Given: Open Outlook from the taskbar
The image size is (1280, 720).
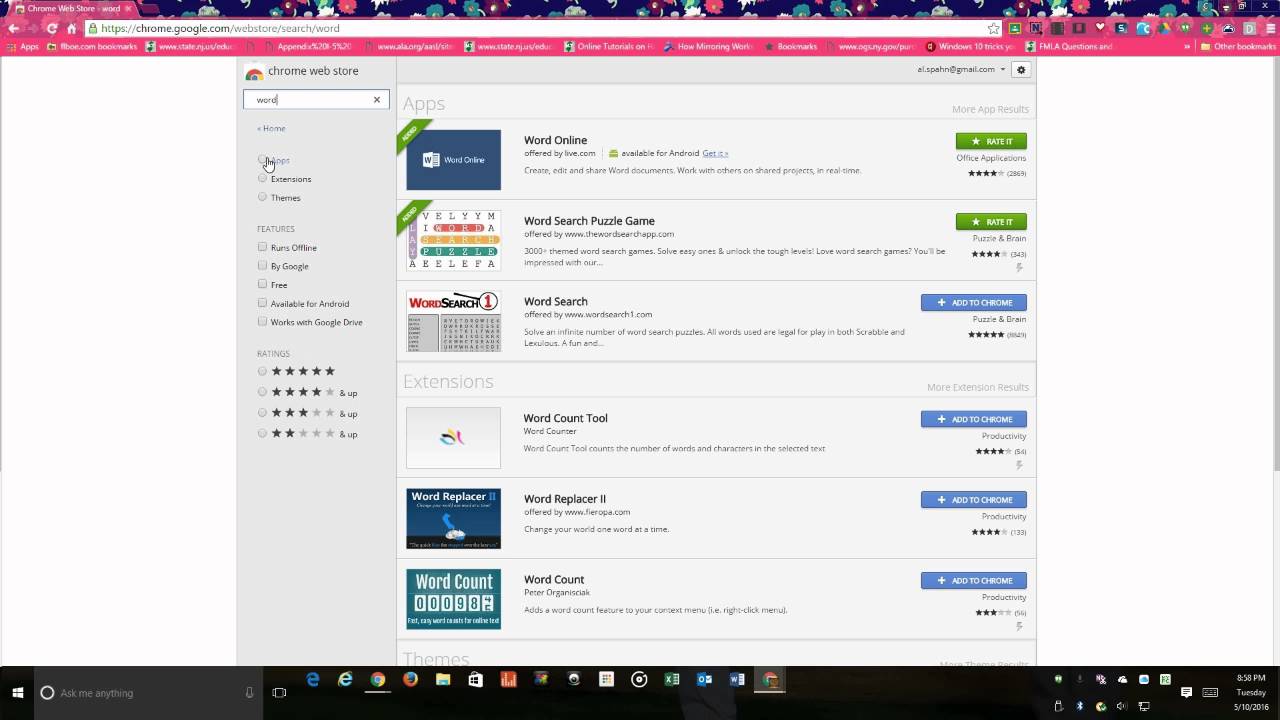Looking at the screenshot, I should (x=704, y=680).
